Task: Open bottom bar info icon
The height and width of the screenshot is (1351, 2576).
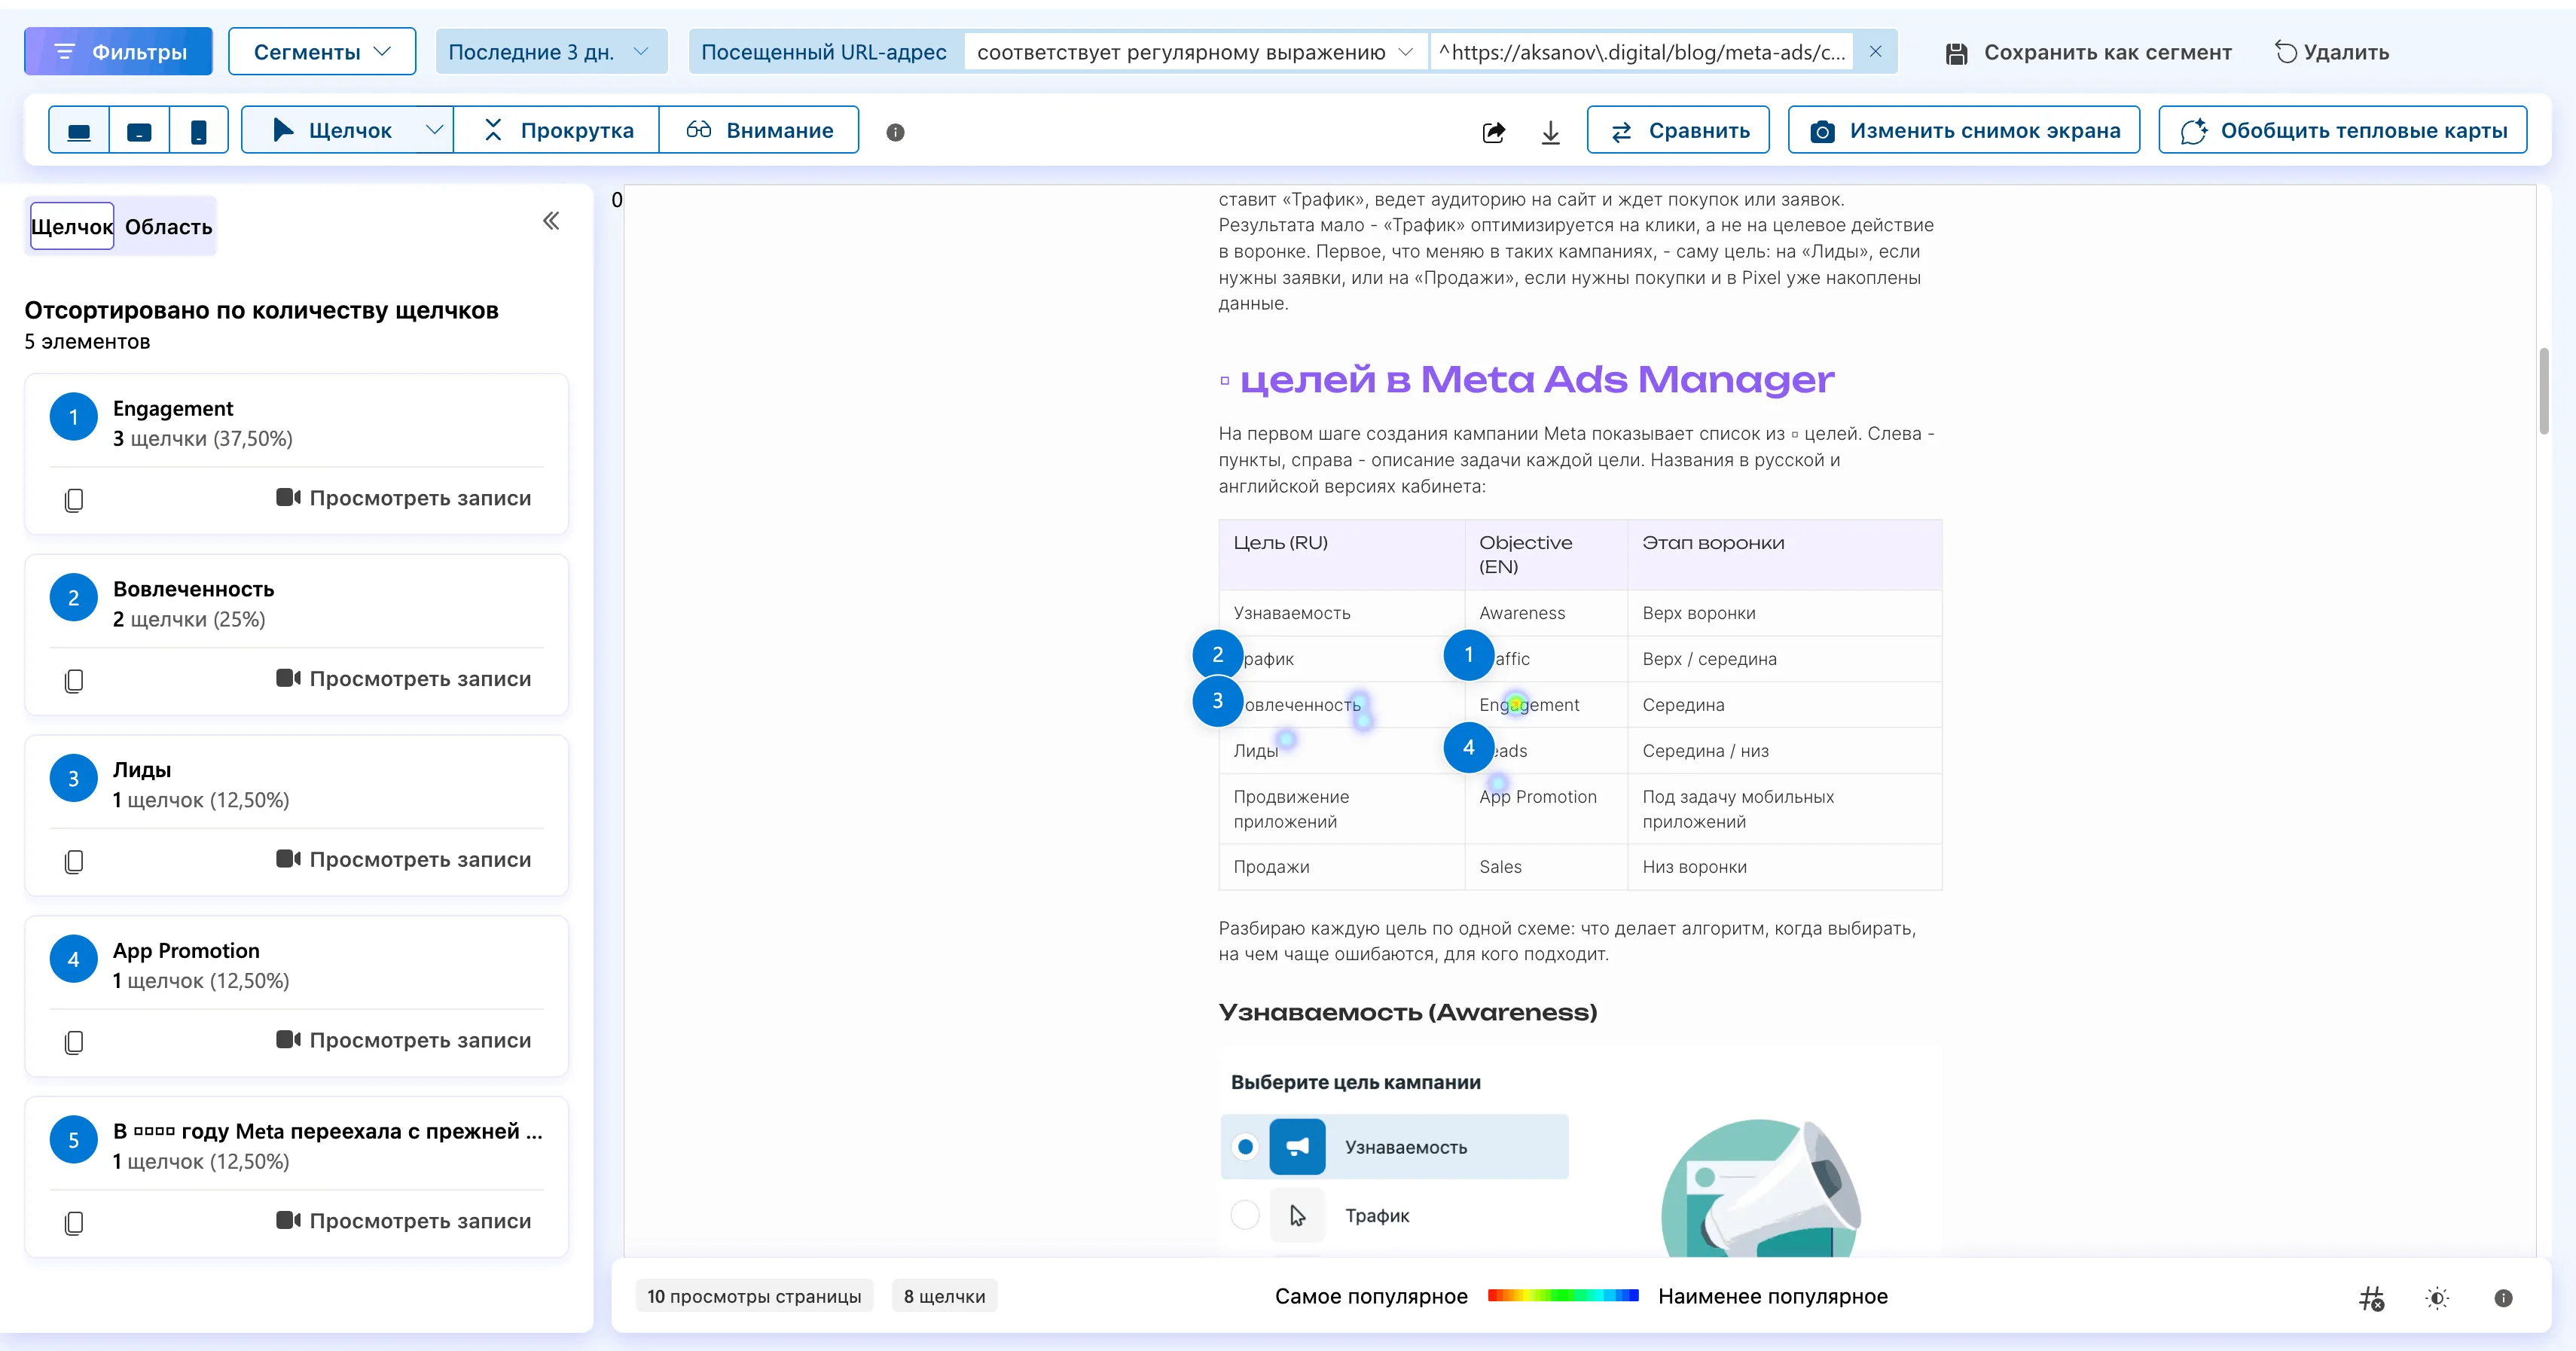Action: click(x=2503, y=1298)
